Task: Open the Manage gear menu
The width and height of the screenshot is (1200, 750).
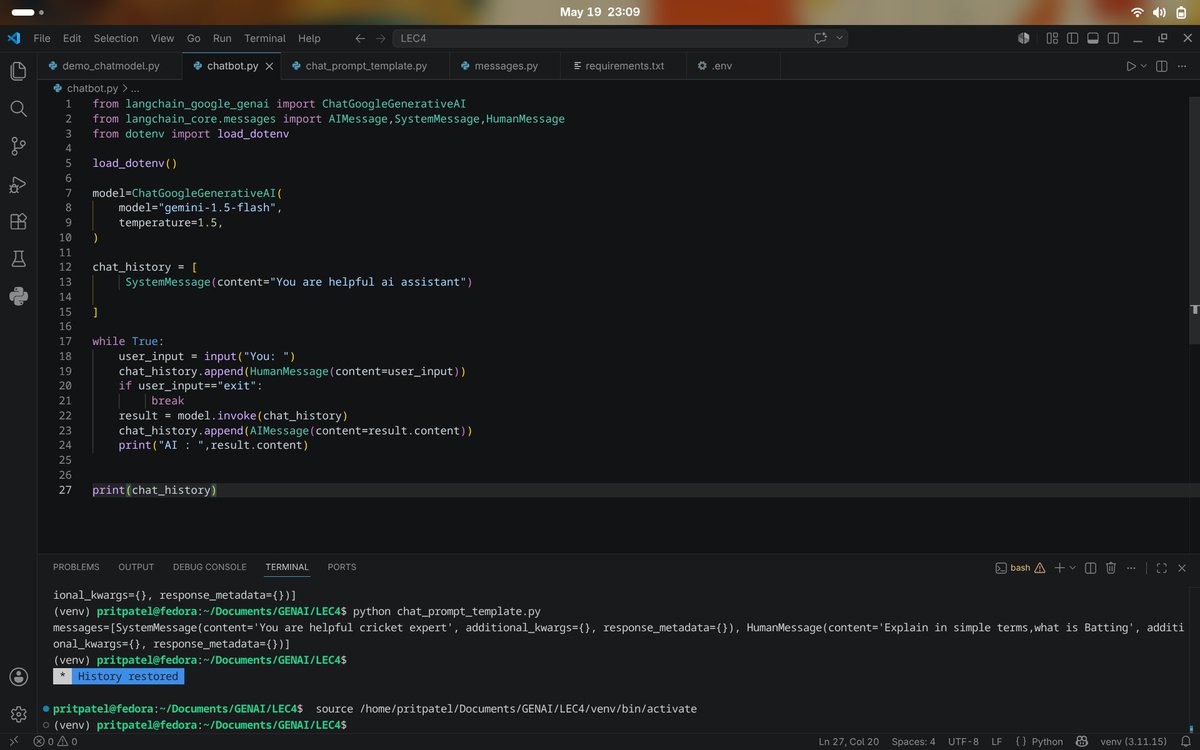Action: tap(18, 714)
